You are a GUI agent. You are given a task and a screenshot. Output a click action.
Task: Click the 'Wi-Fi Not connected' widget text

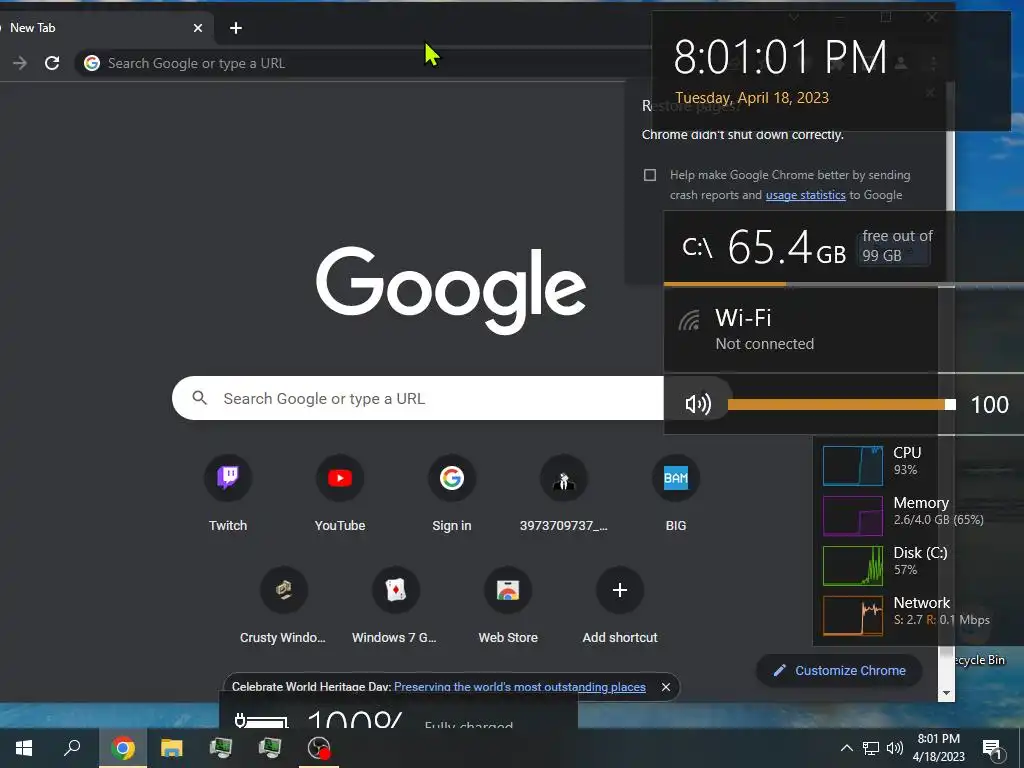point(765,330)
